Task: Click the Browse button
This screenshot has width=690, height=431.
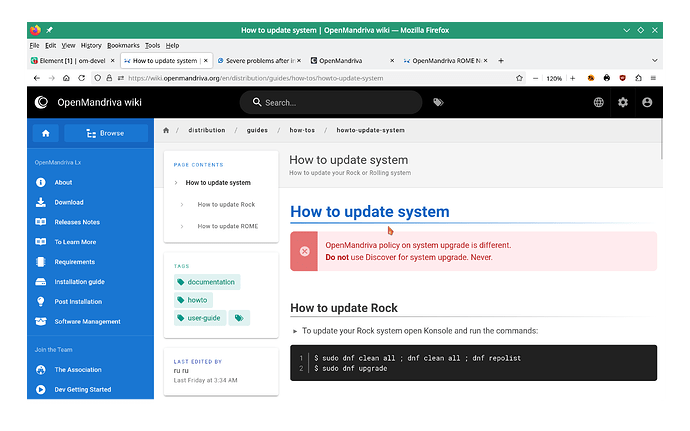Action: (x=106, y=133)
